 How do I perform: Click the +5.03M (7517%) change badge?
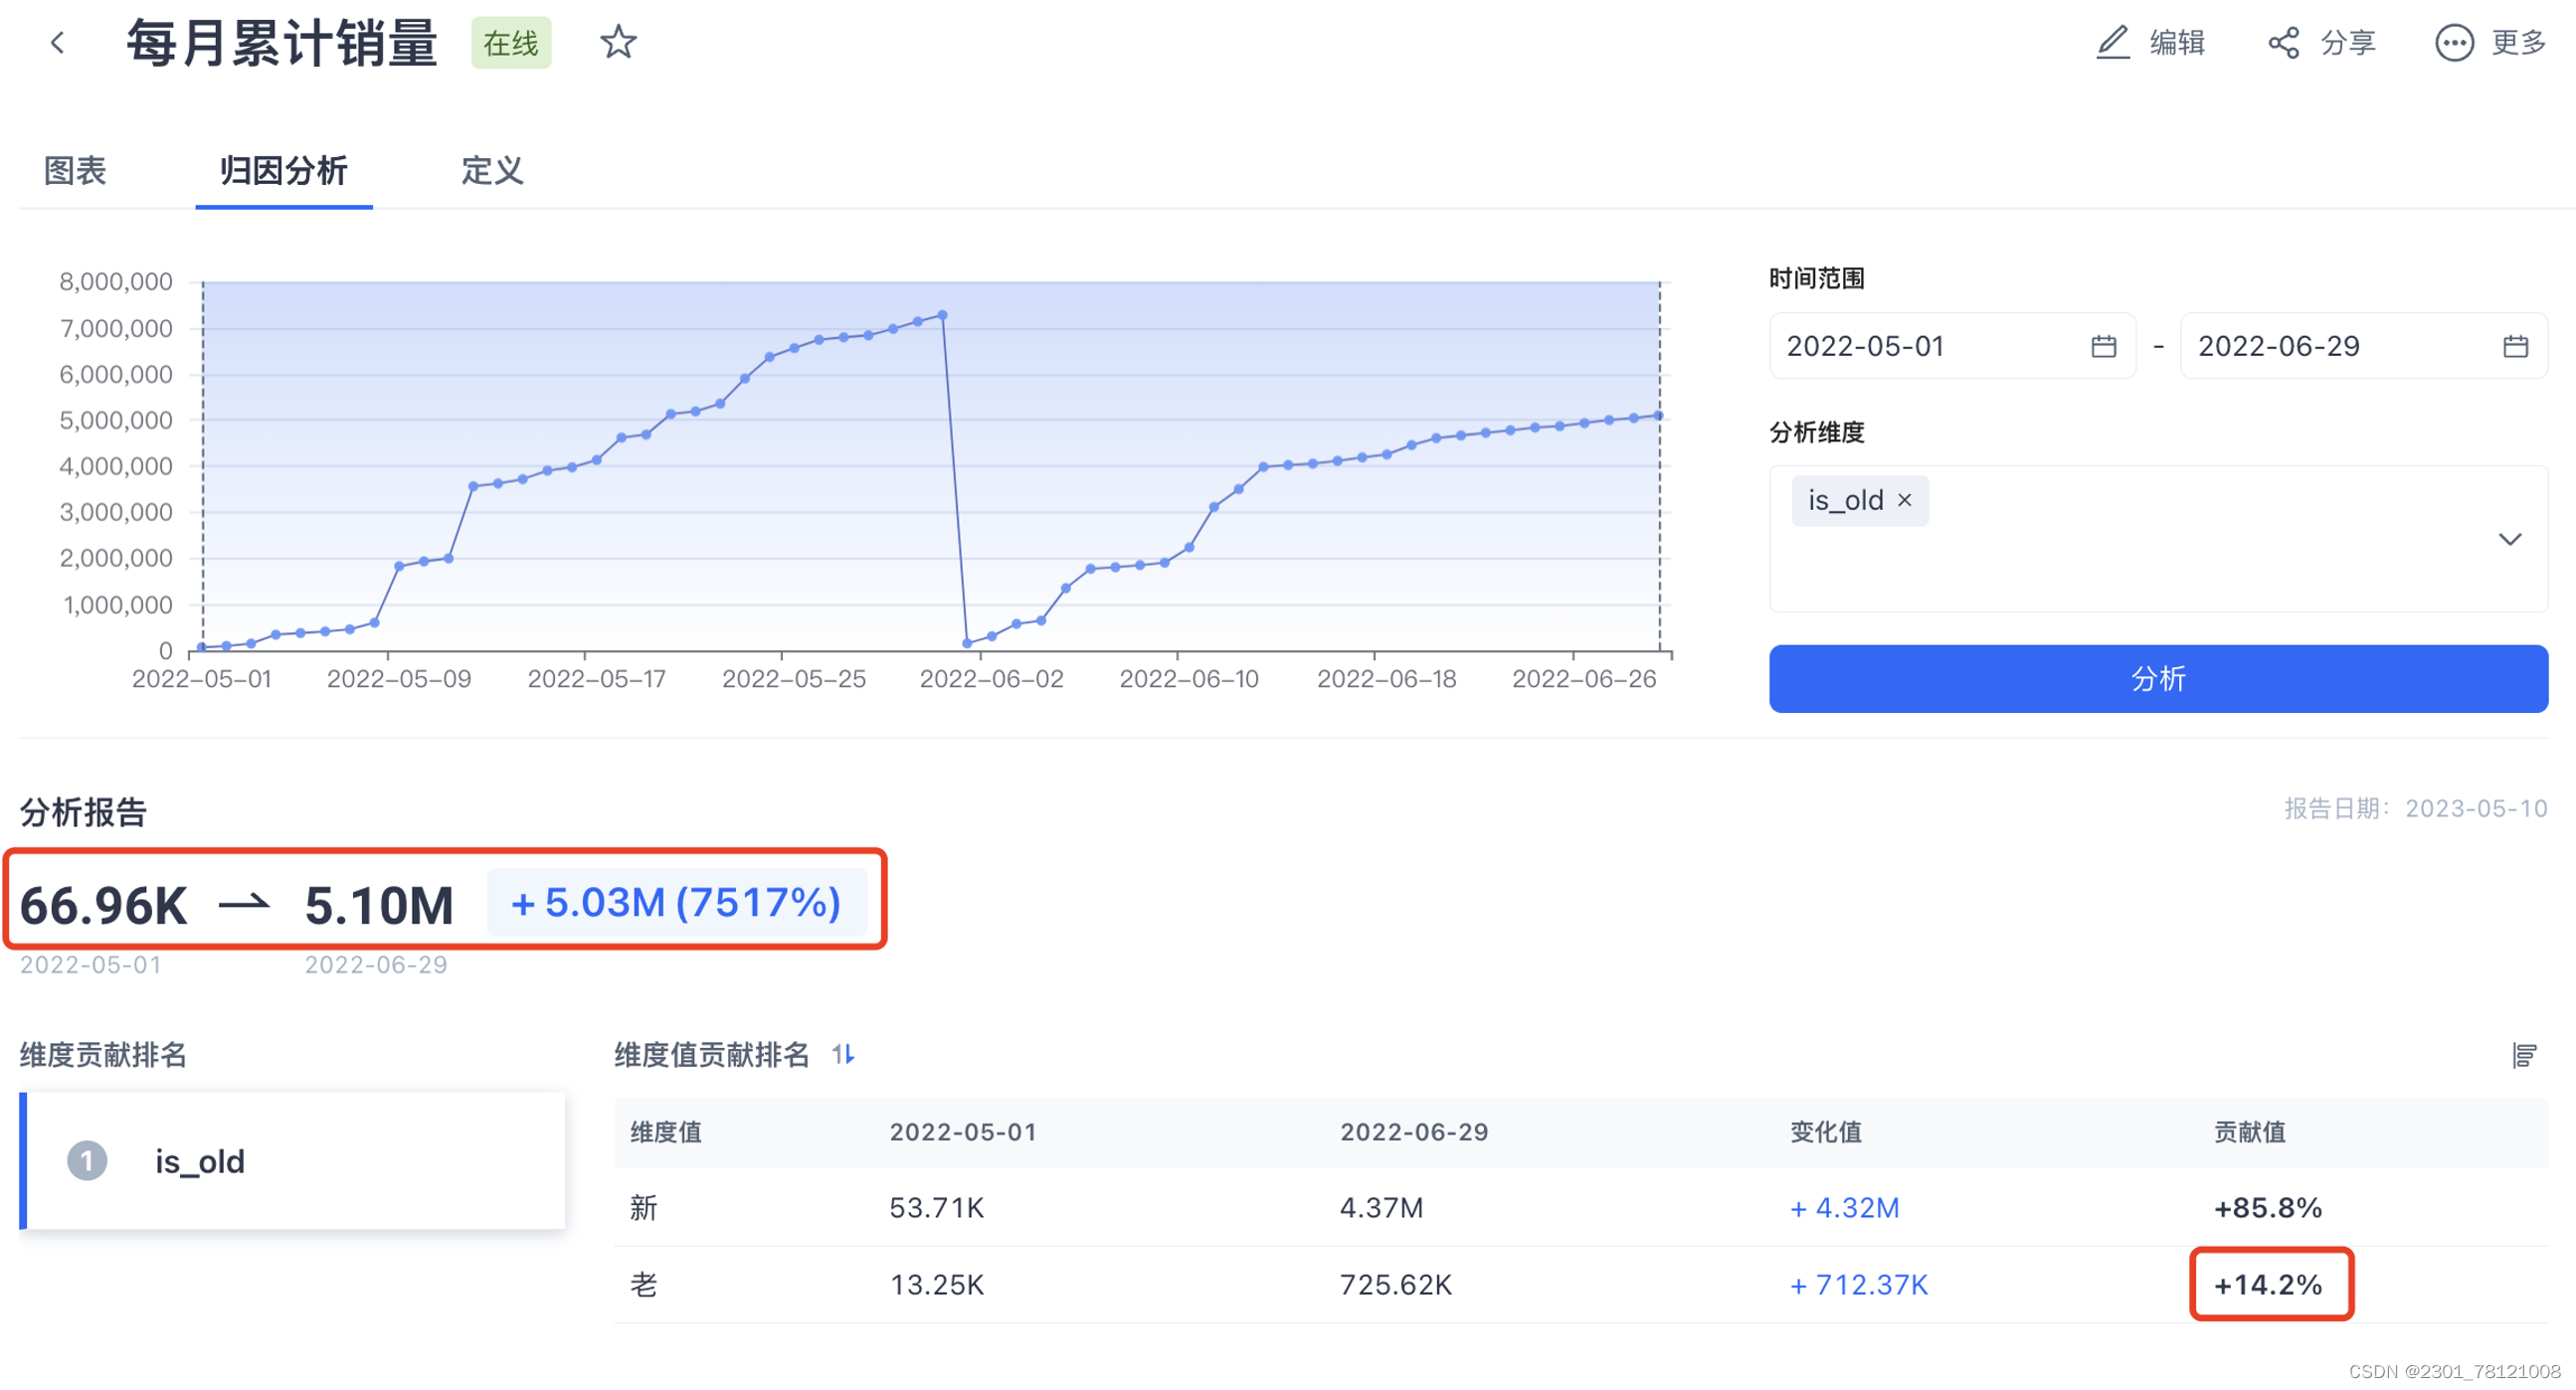click(676, 902)
